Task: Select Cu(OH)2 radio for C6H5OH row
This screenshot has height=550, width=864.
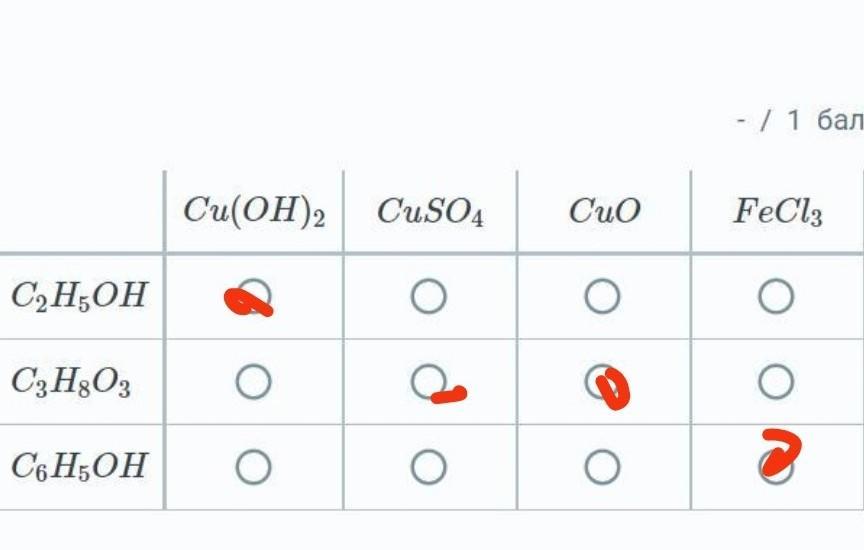Action: tap(254, 467)
